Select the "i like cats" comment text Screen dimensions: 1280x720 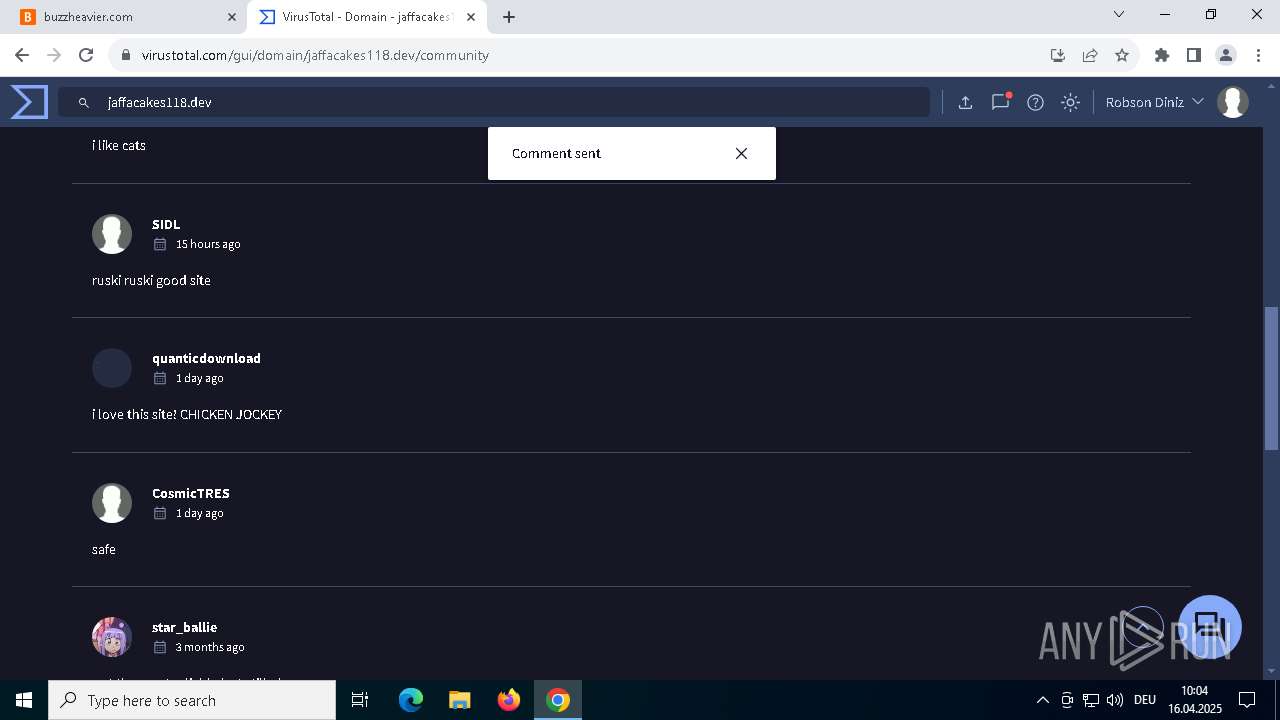(119, 145)
